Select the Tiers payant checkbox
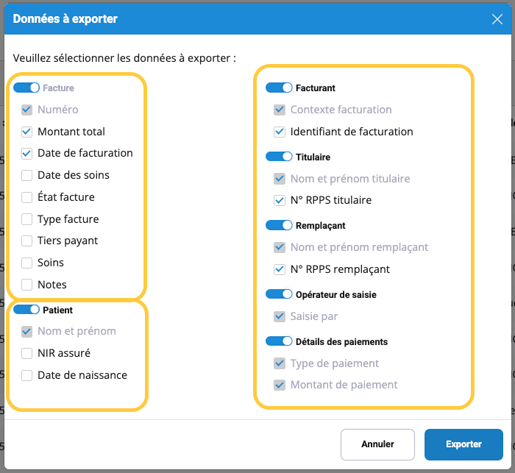 [27, 241]
